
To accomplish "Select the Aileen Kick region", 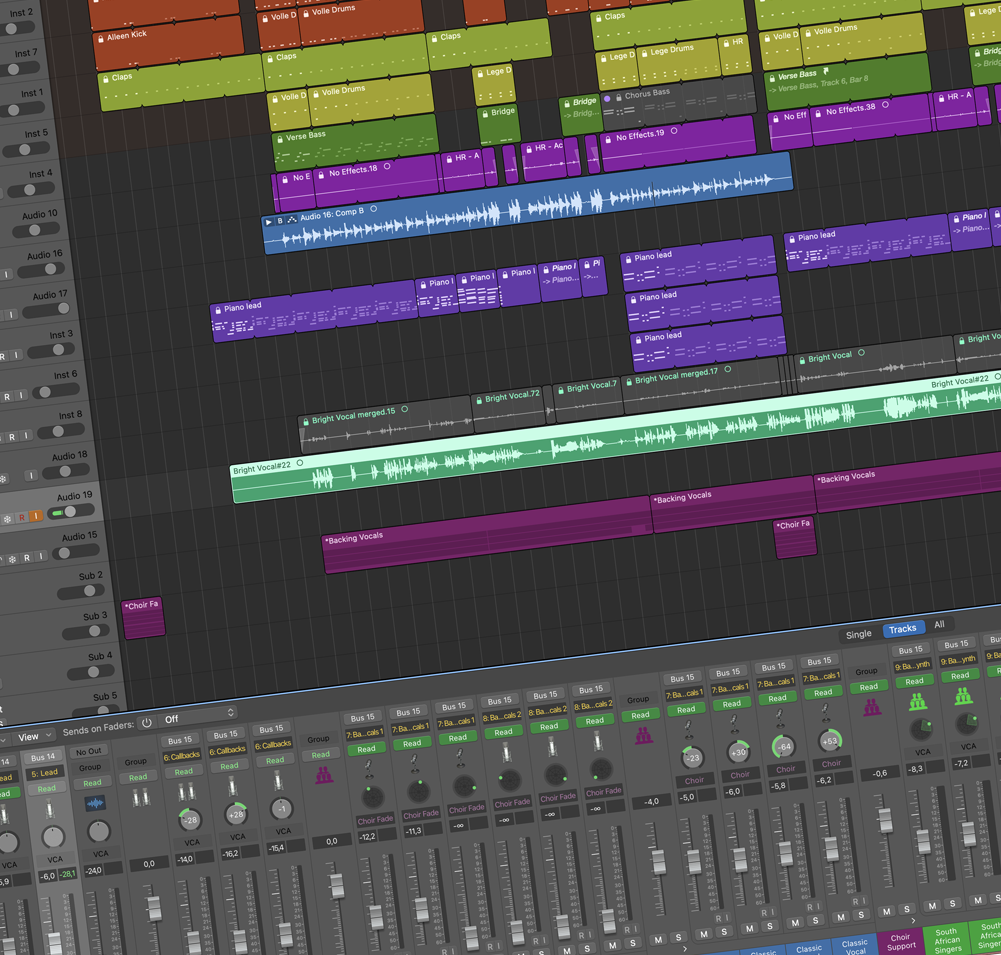I will pyautogui.click(x=169, y=42).
